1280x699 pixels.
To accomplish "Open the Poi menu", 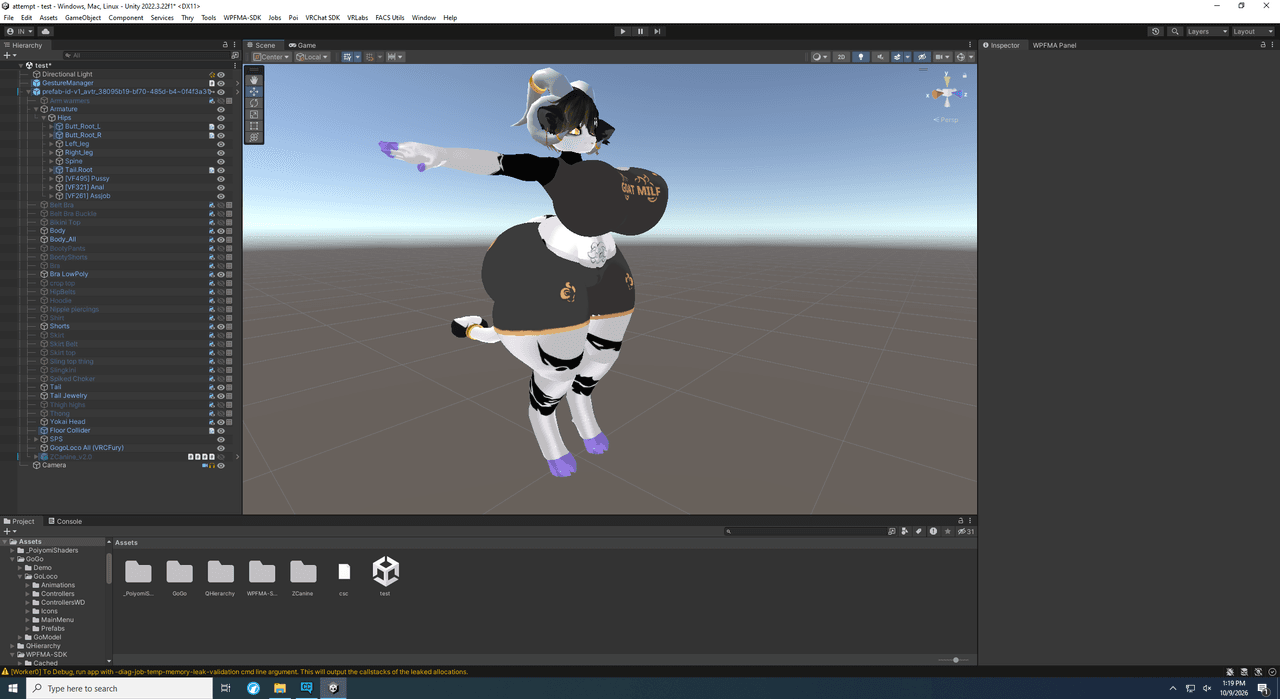I will pos(293,18).
